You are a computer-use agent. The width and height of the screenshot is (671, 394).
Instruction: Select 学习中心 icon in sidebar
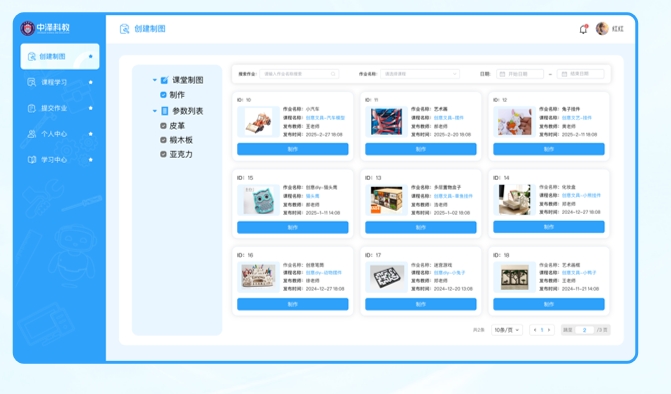tap(31, 160)
